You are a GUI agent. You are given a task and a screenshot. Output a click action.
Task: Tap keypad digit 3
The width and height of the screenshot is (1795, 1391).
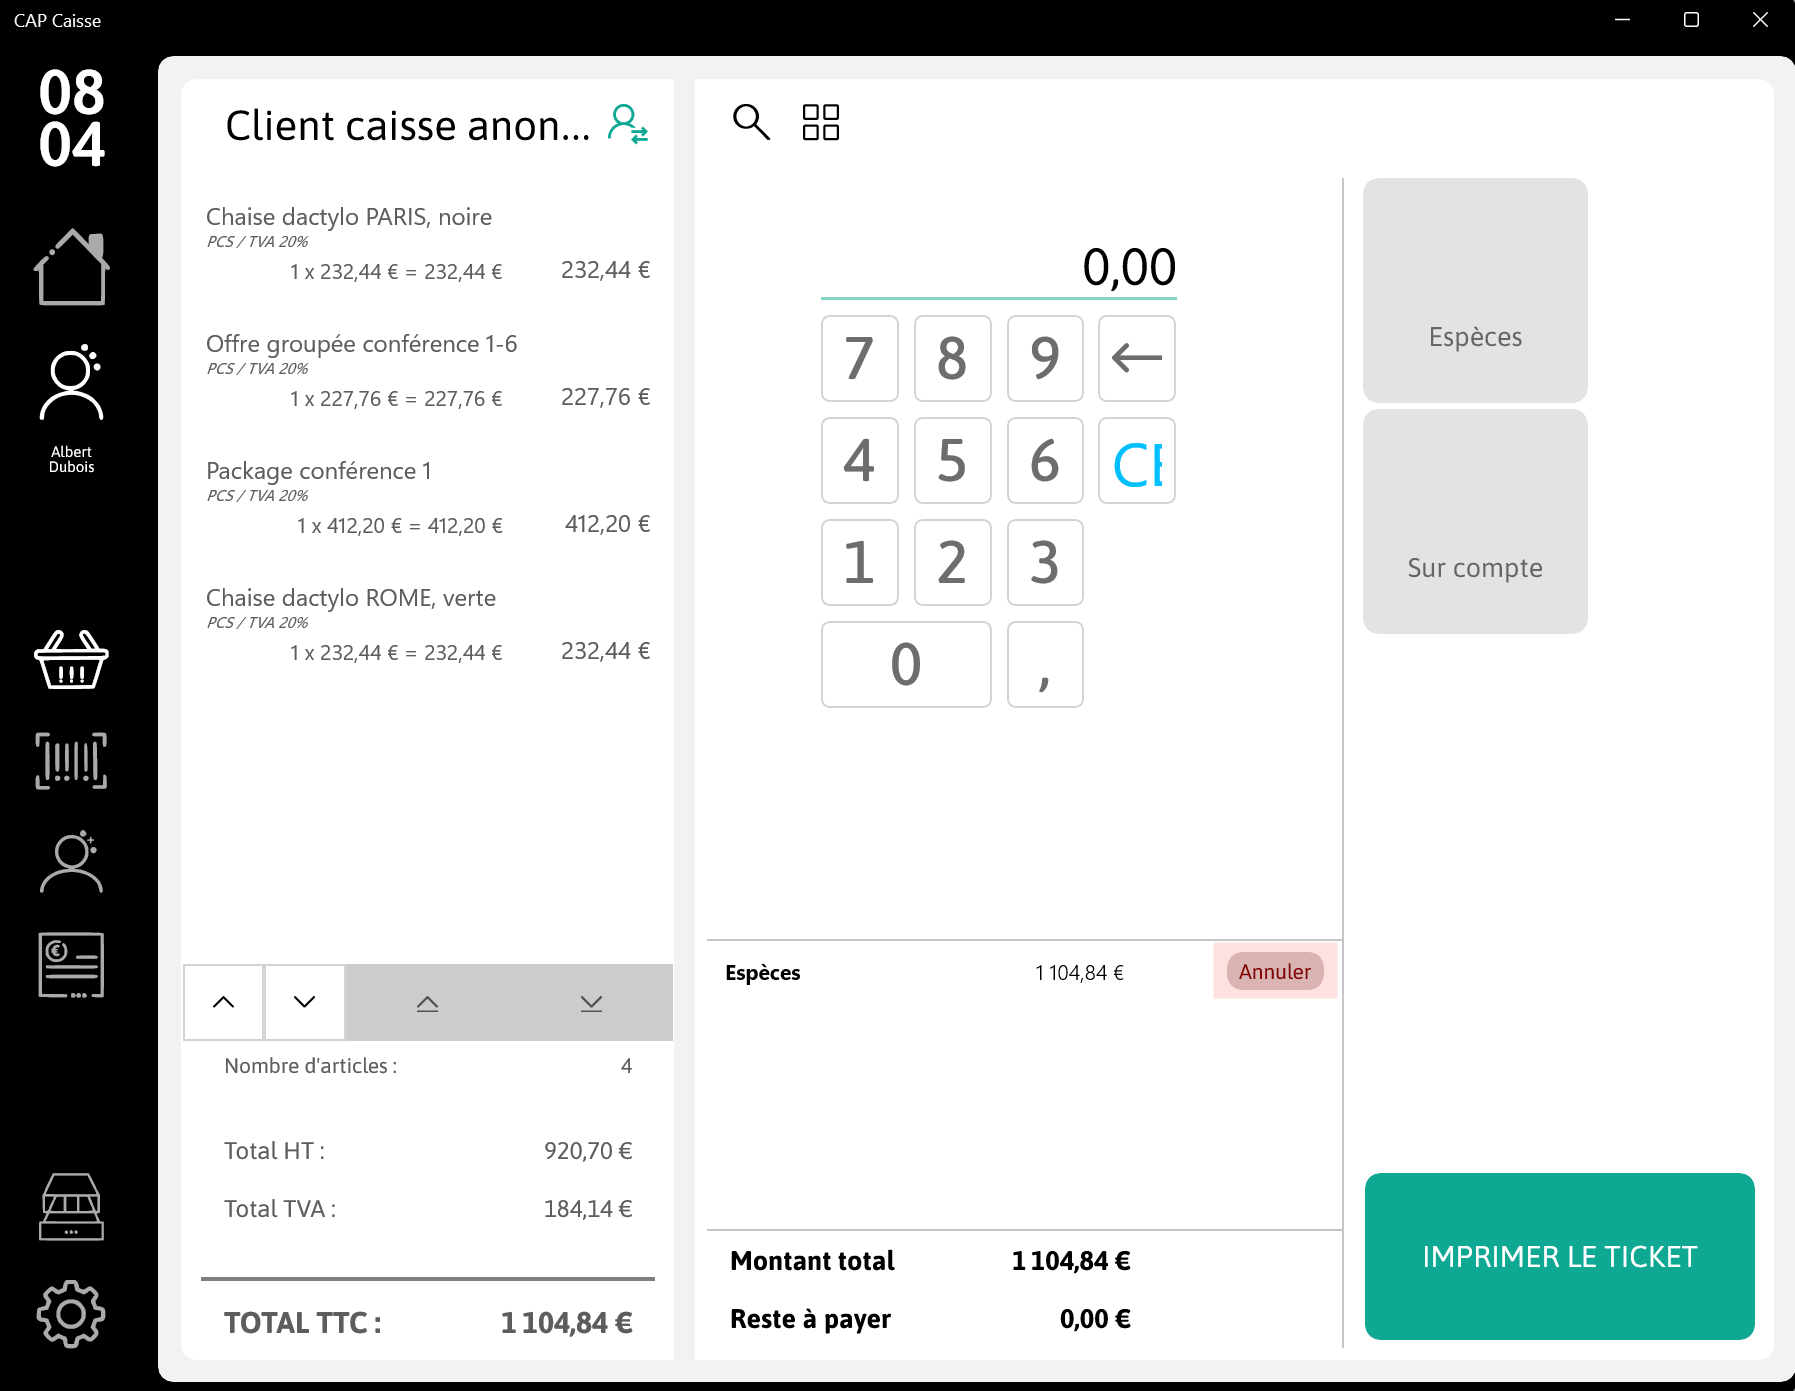[1045, 562]
